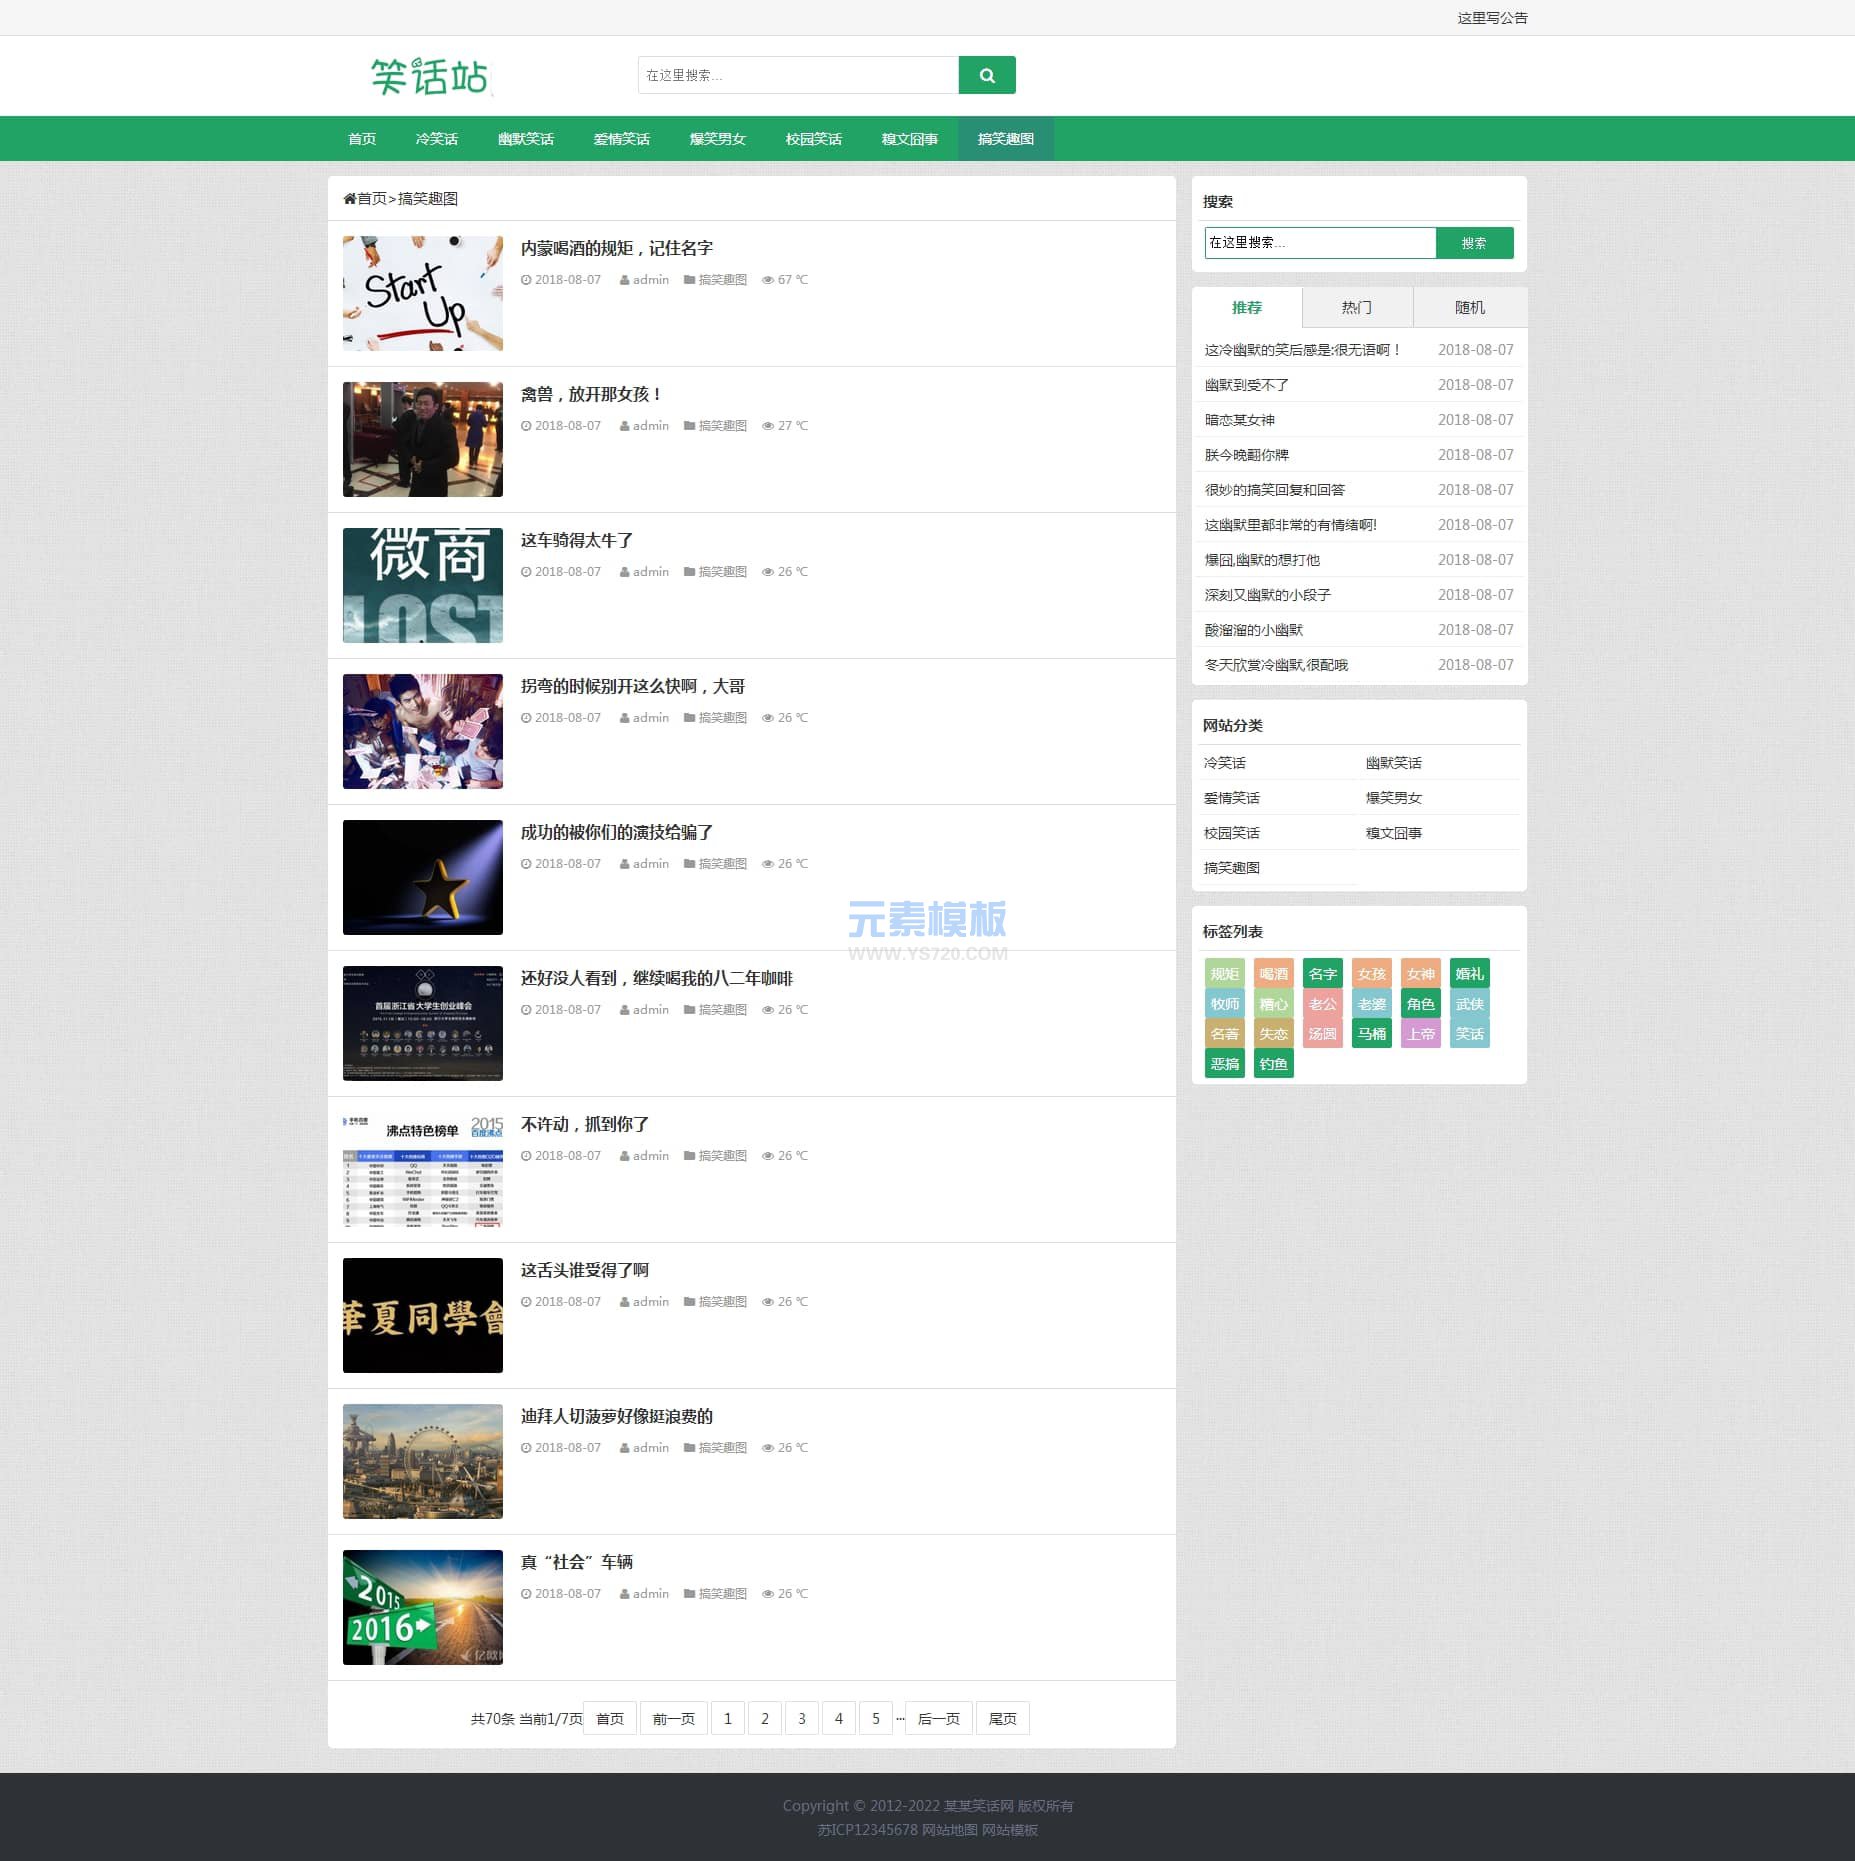This screenshot has height=1861, width=1855.
Task: Open 首页 in the green navigation bar
Action: [362, 139]
